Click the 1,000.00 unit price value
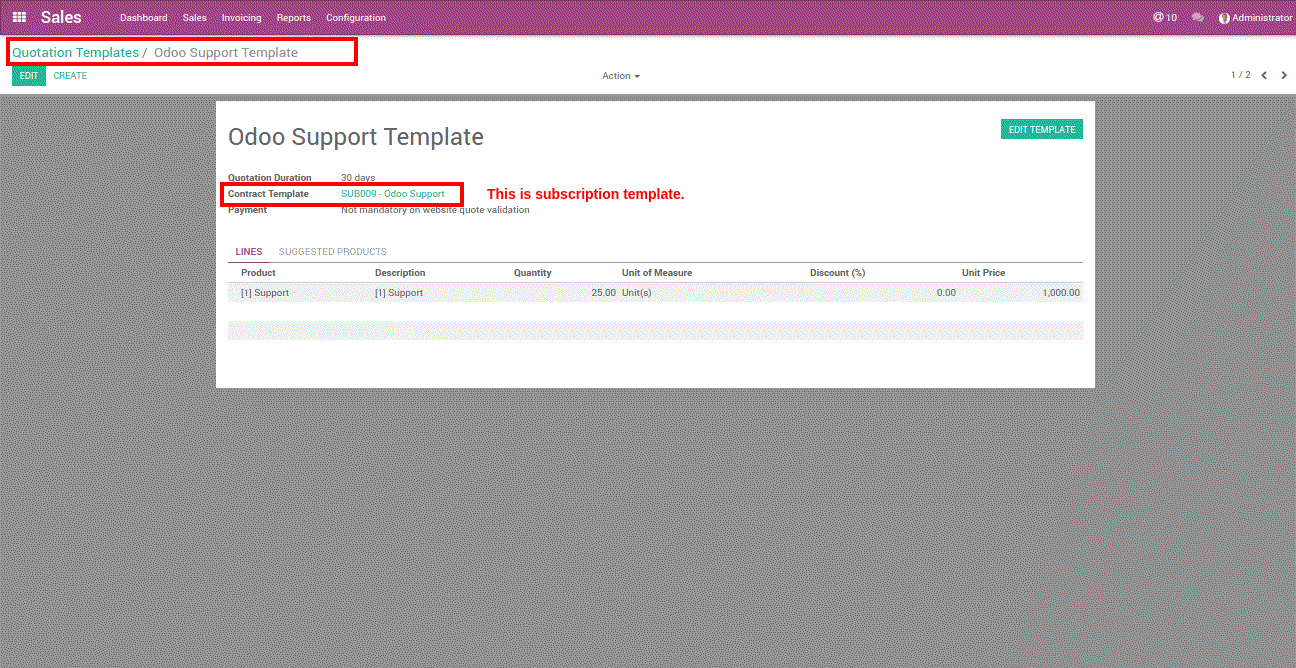The image size is (1296, 668). tap(1061, 293)
